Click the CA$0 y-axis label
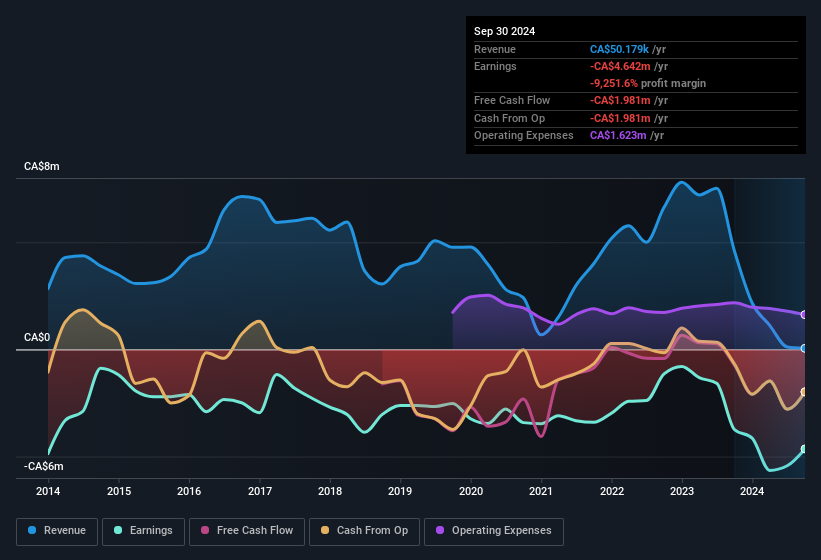The width and height of the screenshot is (821, 560). point(37,338)
